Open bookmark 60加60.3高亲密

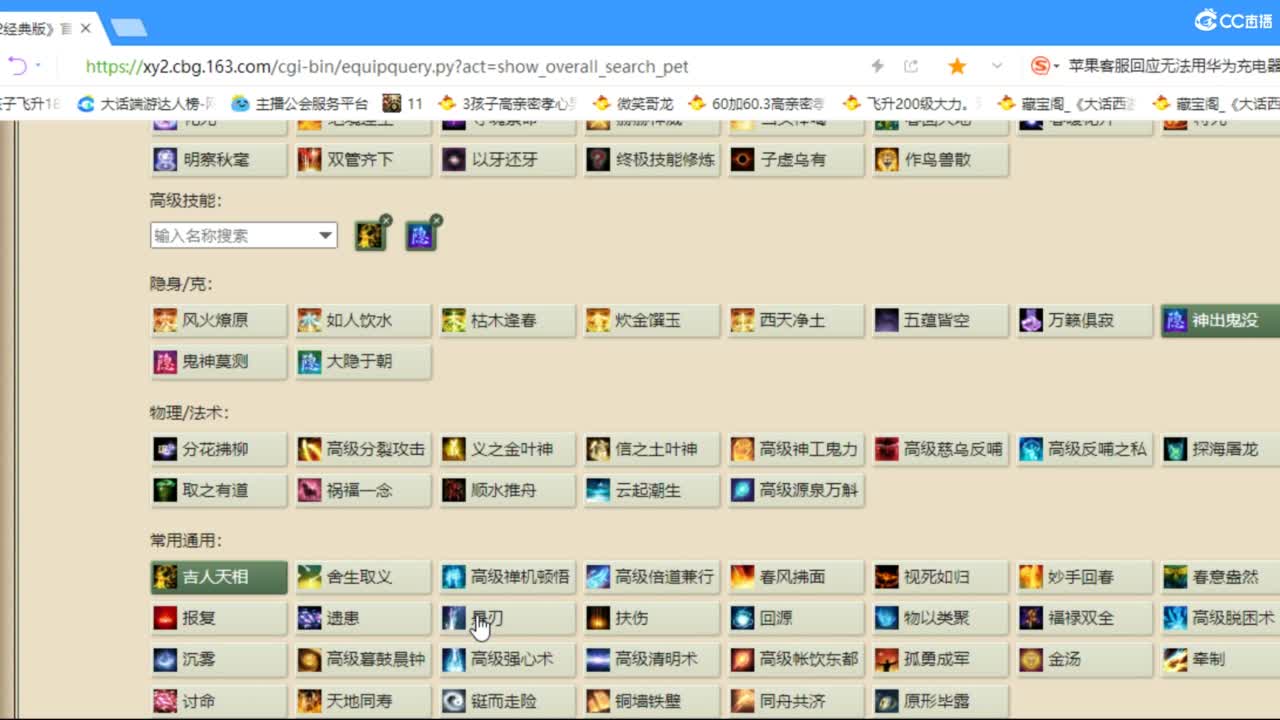pyautogui.click(x=757, y=103)
